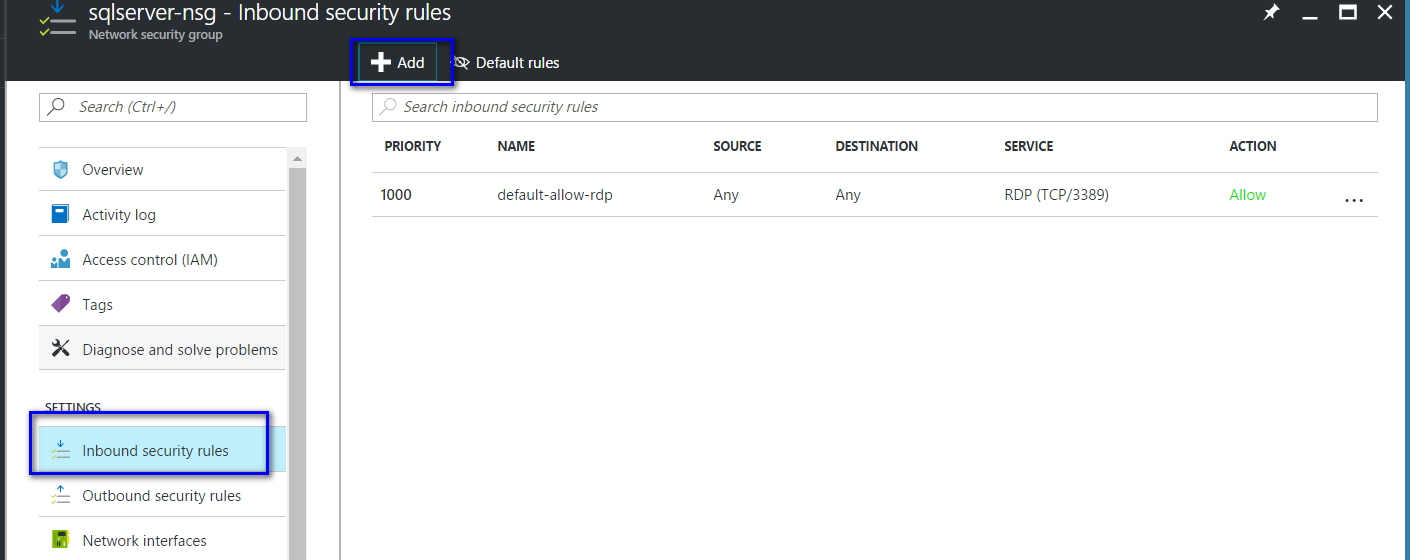
Task: Click the sidebar scrollbar up arrow
Action: pos(296,158)
